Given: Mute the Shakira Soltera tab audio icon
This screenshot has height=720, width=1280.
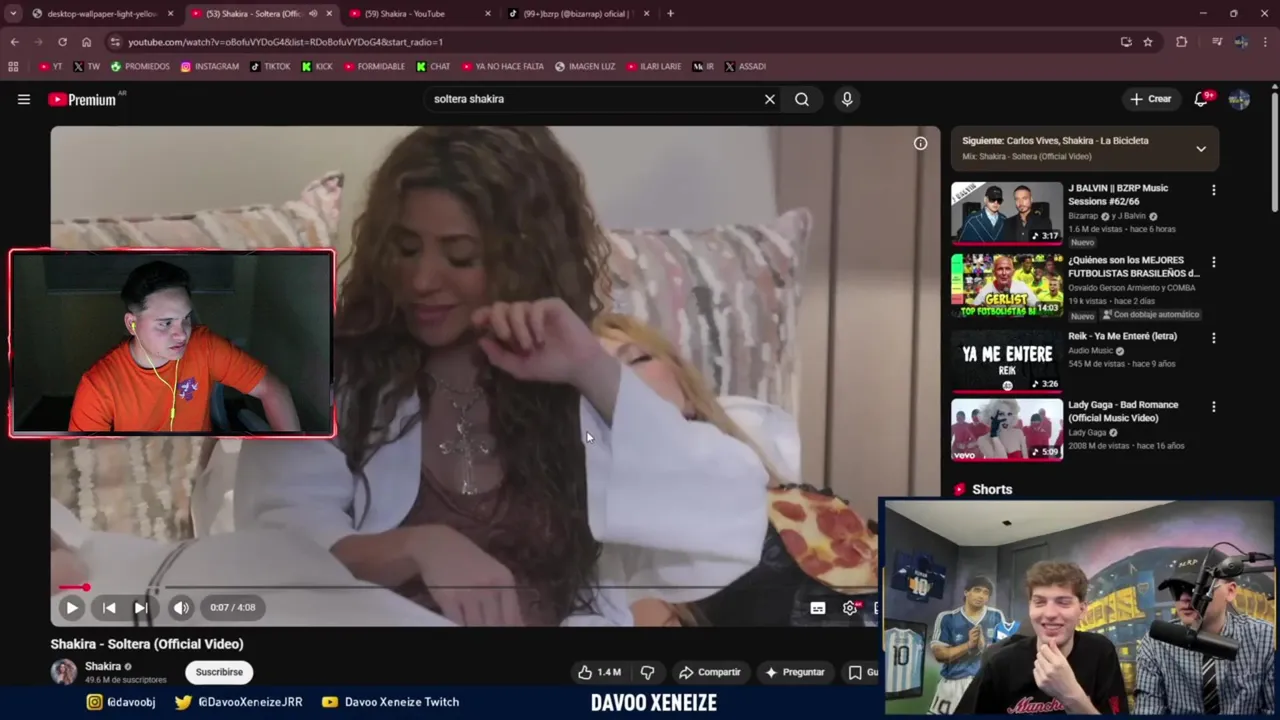Looking at the screenshot, I should [x=313, y=14].
